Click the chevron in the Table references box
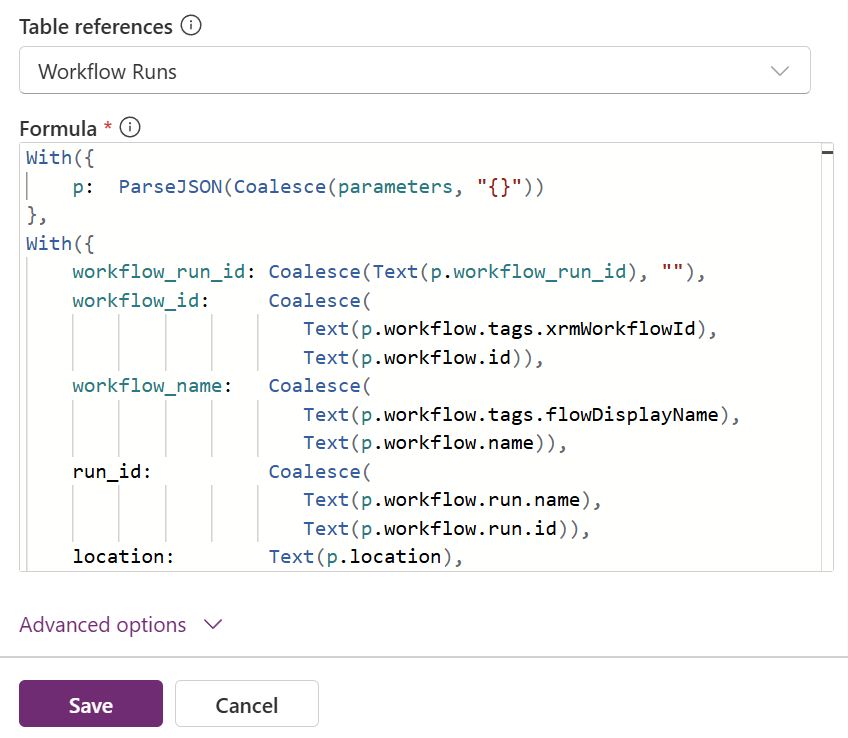Image resolution: width=848 pixels, height=738 pixels. coord(779,72)
